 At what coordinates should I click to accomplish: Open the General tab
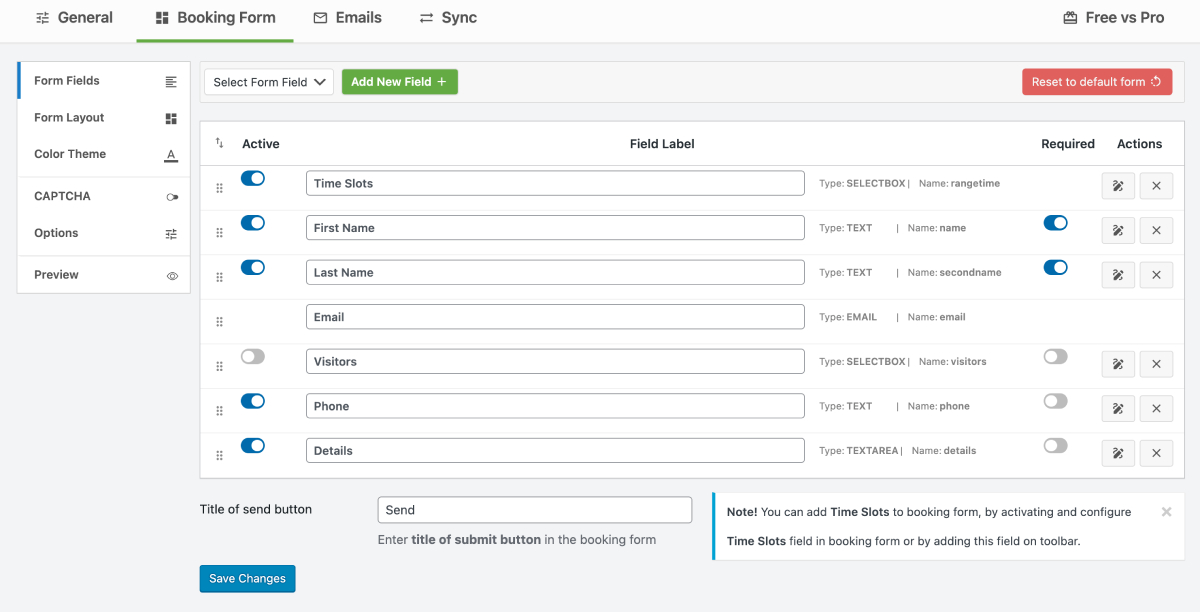74,18
